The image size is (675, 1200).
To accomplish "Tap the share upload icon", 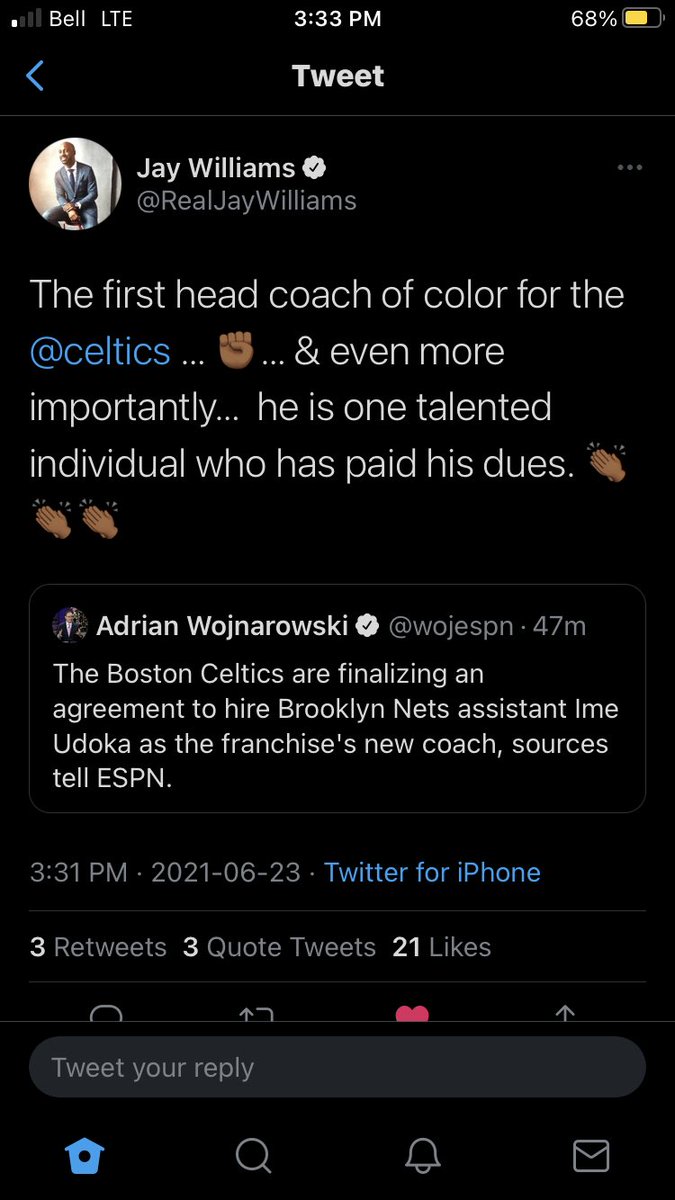I will [x=565, y=1012].
